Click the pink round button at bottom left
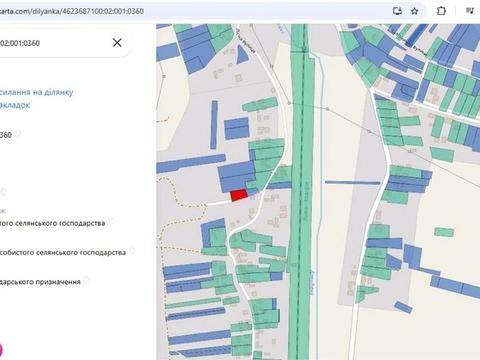Viewport: 480px width, 360px height. click(x=1, y=351)
